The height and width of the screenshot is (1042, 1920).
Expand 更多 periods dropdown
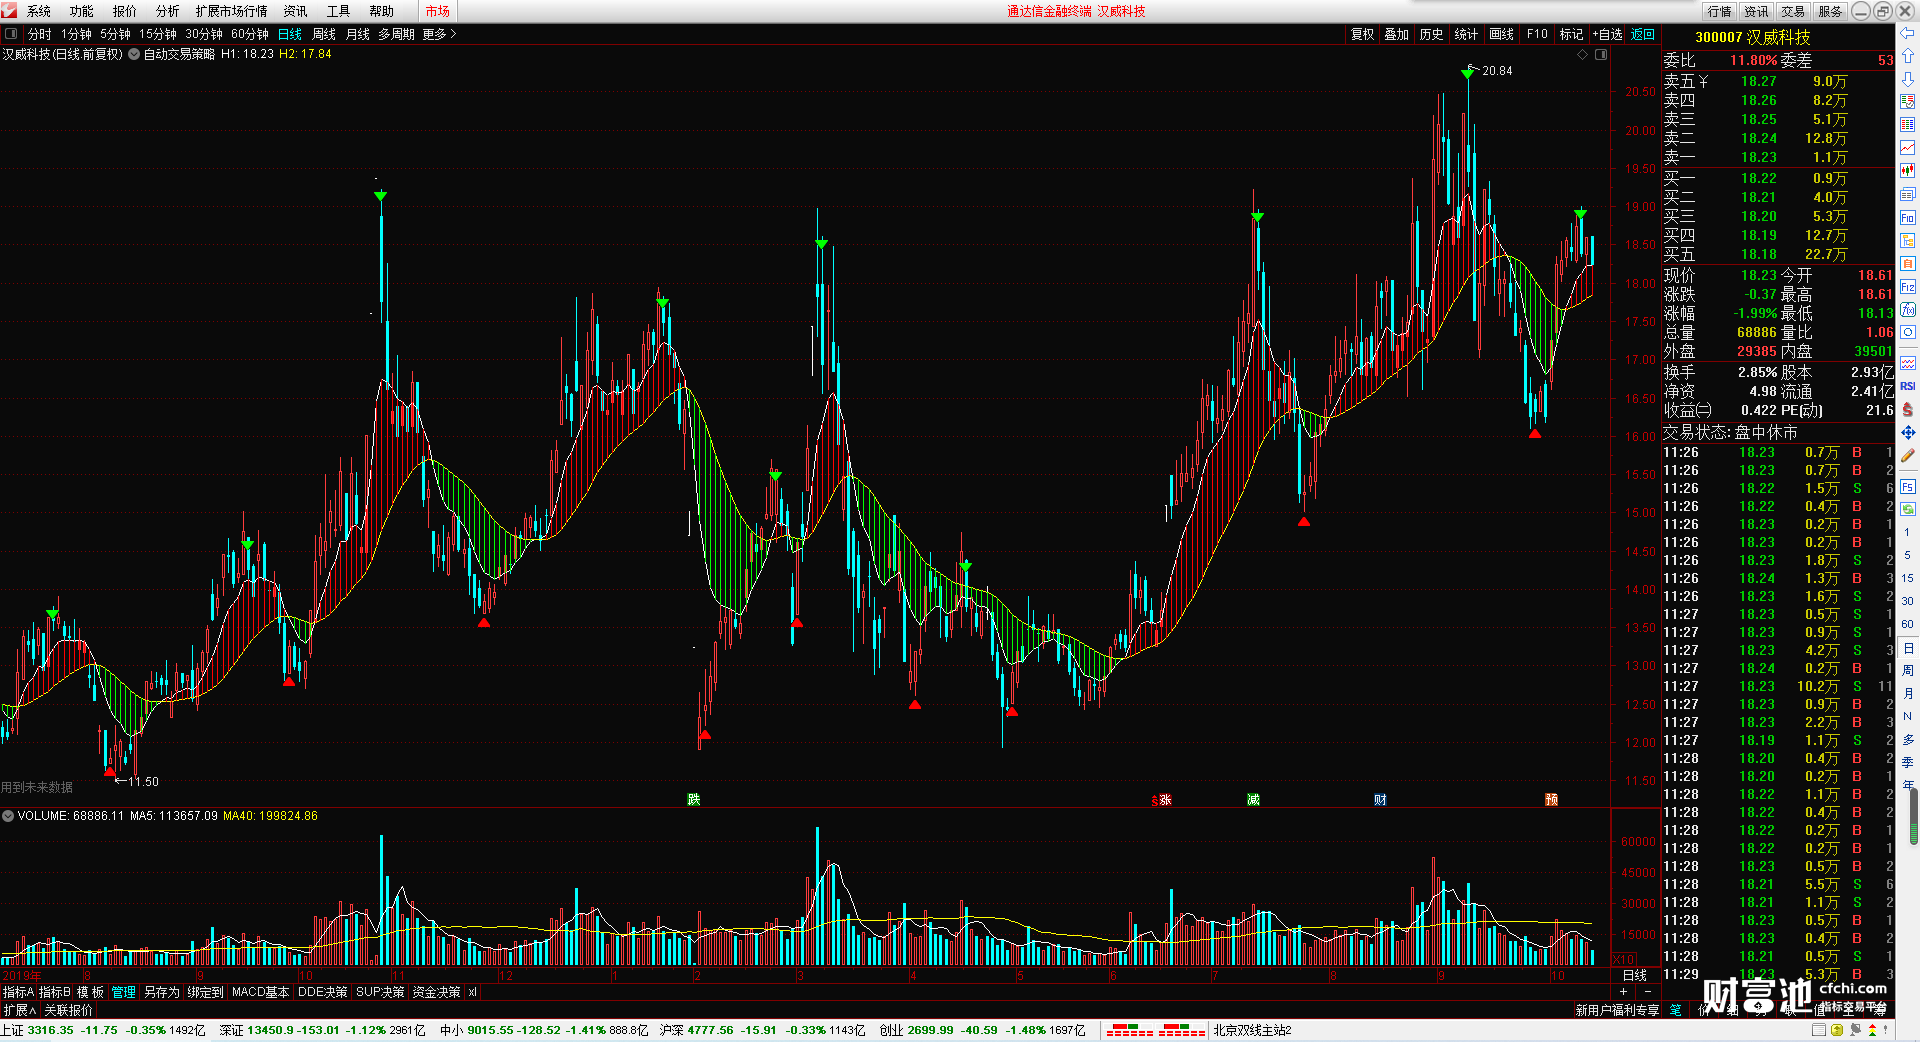(x=439, y=34)
